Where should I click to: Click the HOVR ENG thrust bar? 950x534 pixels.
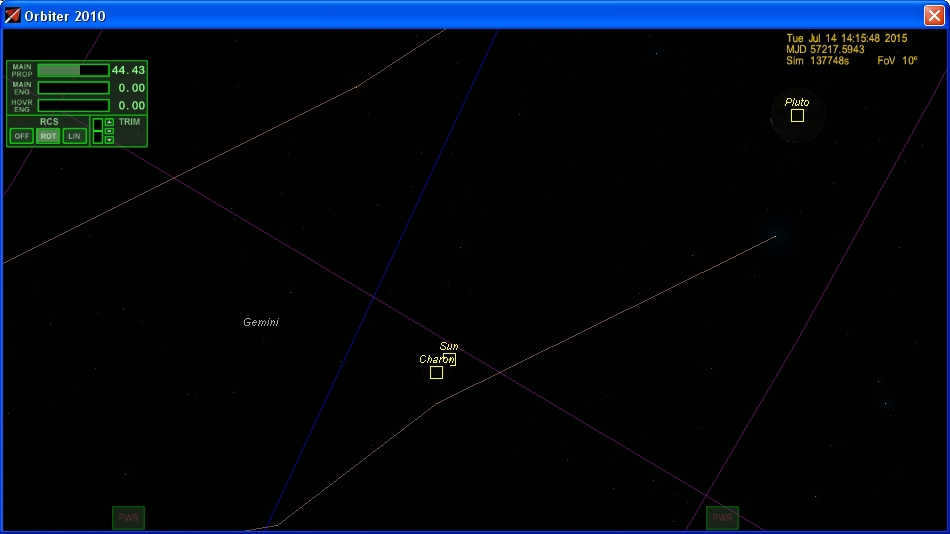coord(73,105)
